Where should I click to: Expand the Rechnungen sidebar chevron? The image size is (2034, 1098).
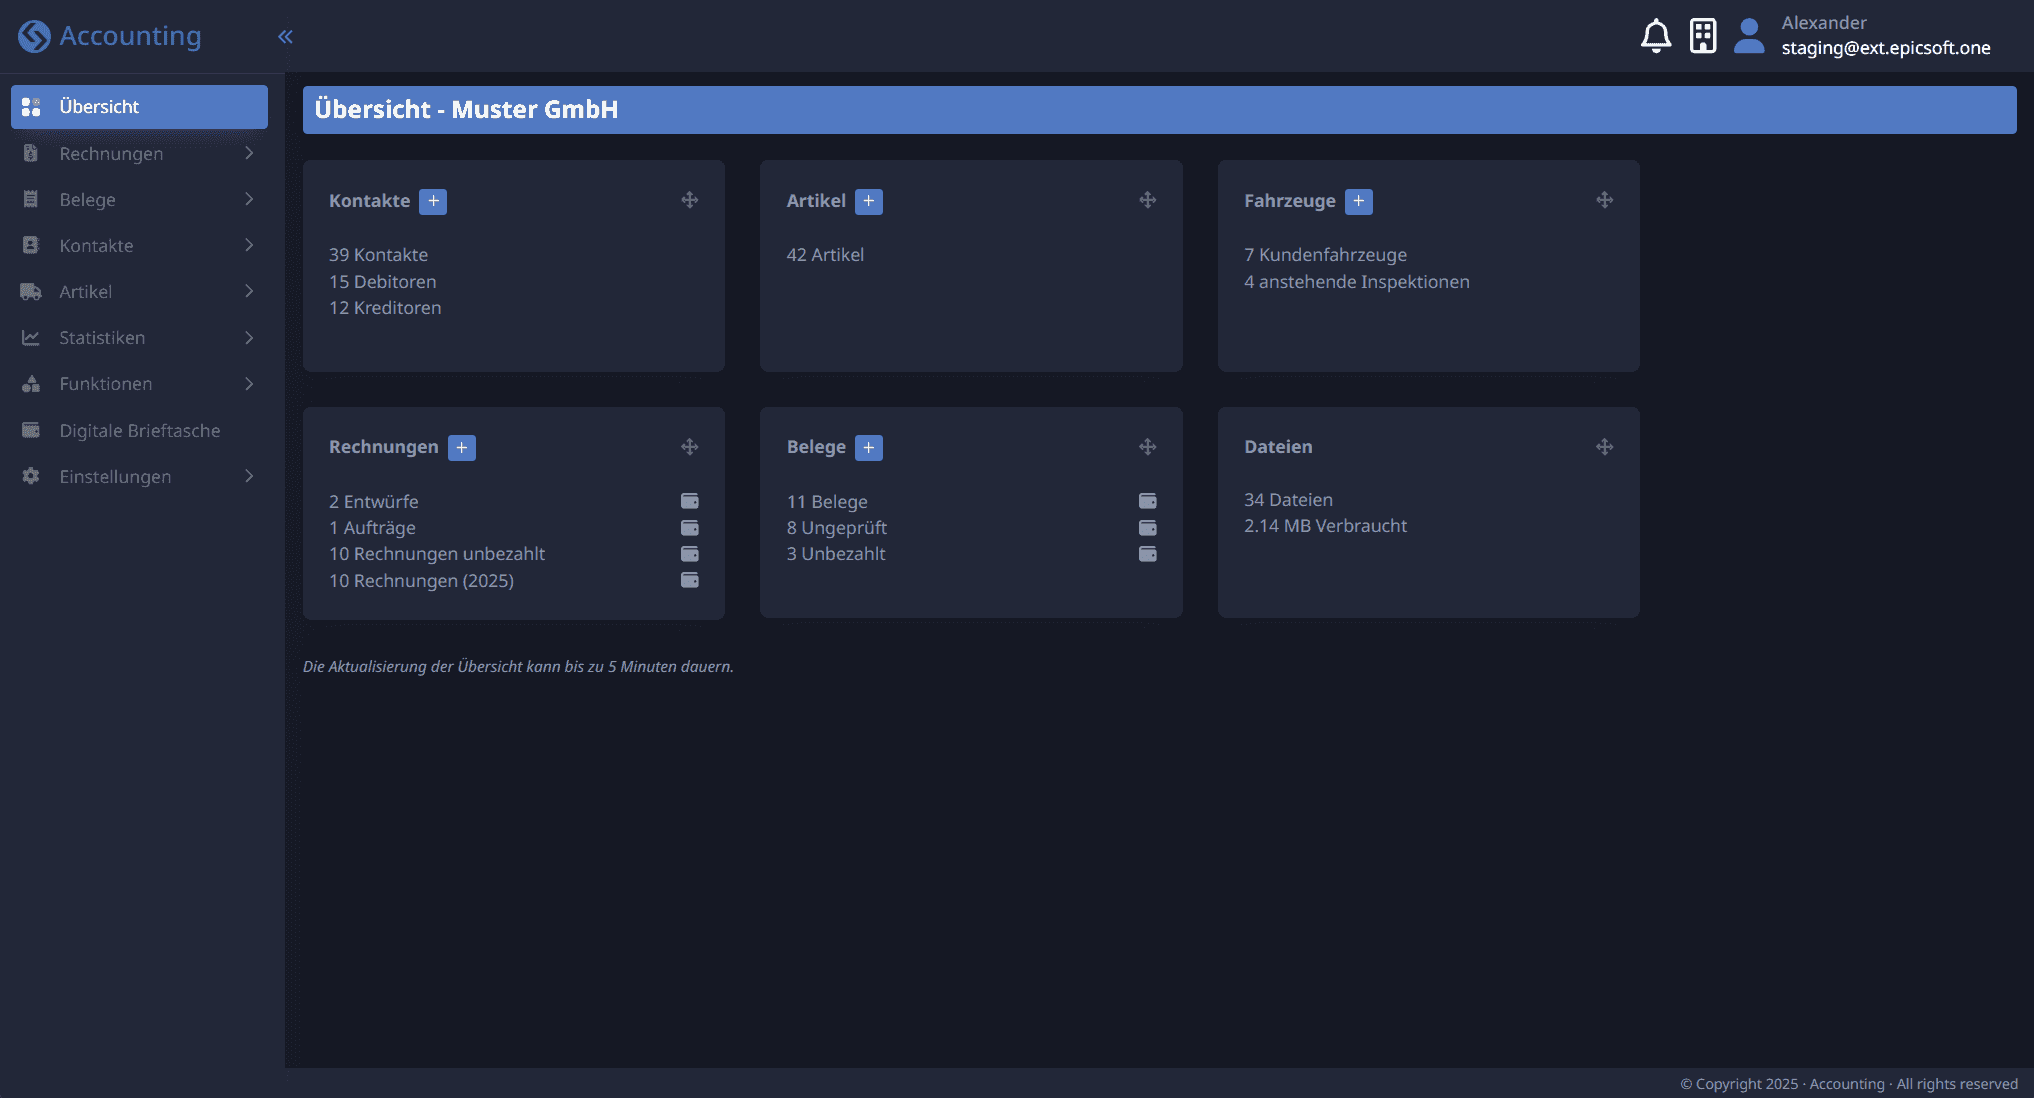249,153
